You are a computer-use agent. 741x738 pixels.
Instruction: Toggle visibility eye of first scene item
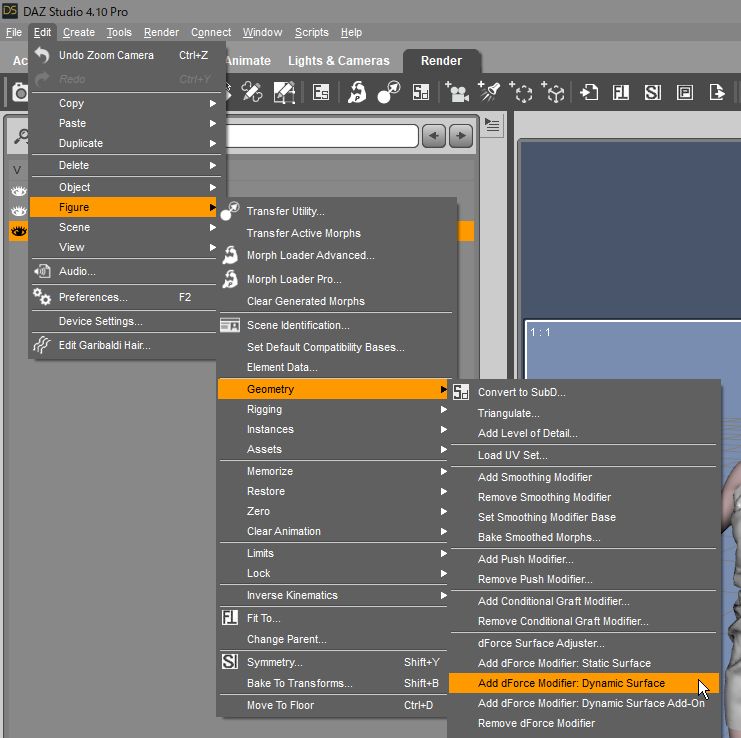[19, 191]
